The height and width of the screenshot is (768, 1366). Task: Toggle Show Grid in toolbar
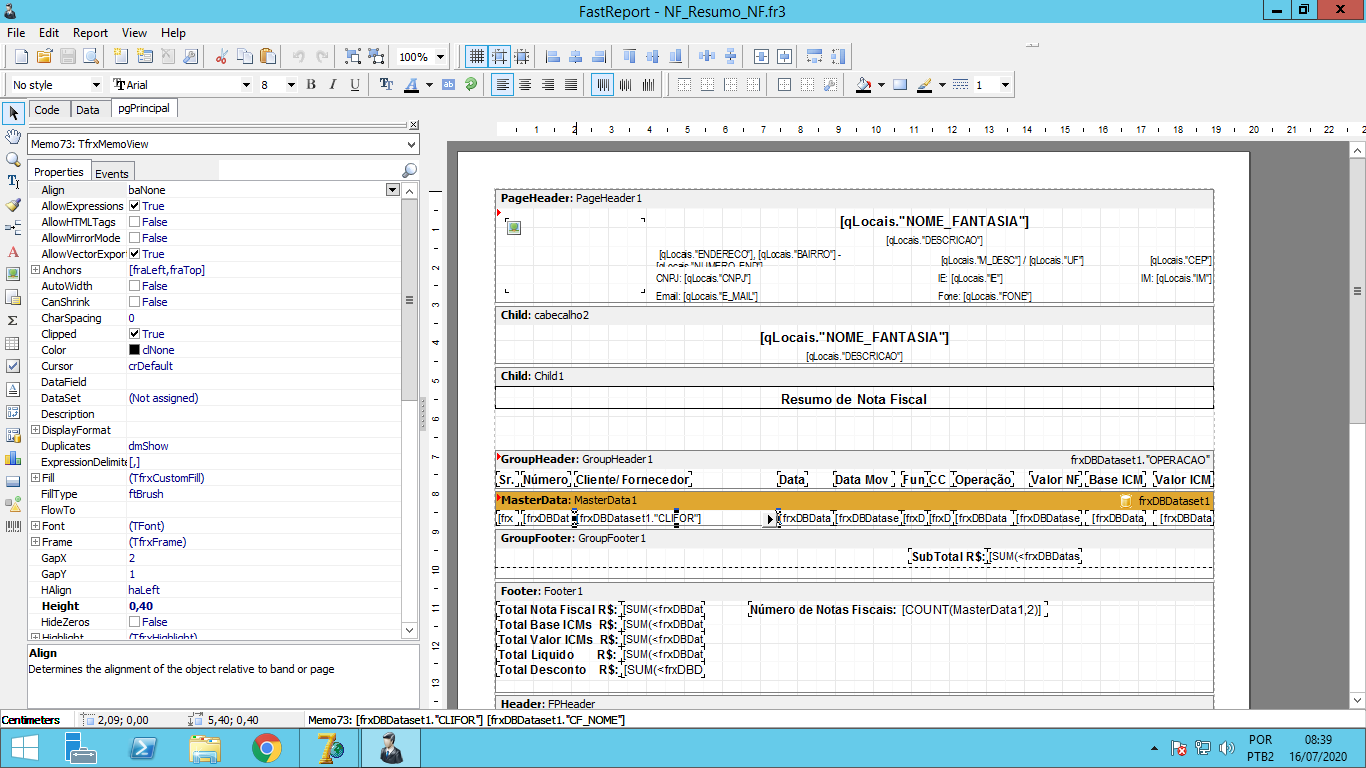(x=477, y=57)
